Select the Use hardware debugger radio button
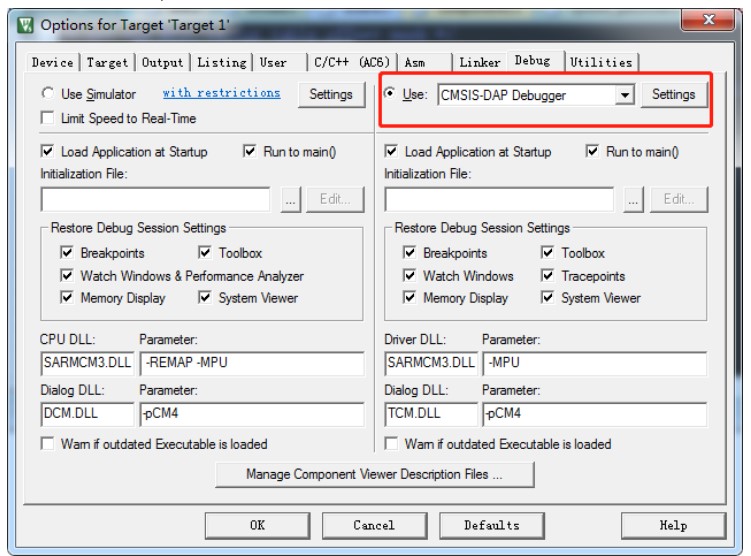 coord(390,93)
